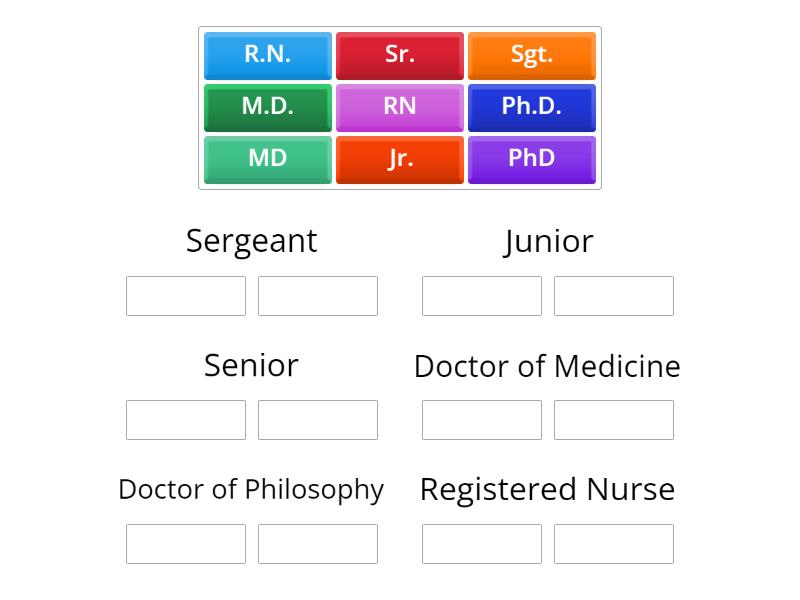
Task: Click the right slot beneath Senior
Action: pyautogui.click(x=318, y=420)
